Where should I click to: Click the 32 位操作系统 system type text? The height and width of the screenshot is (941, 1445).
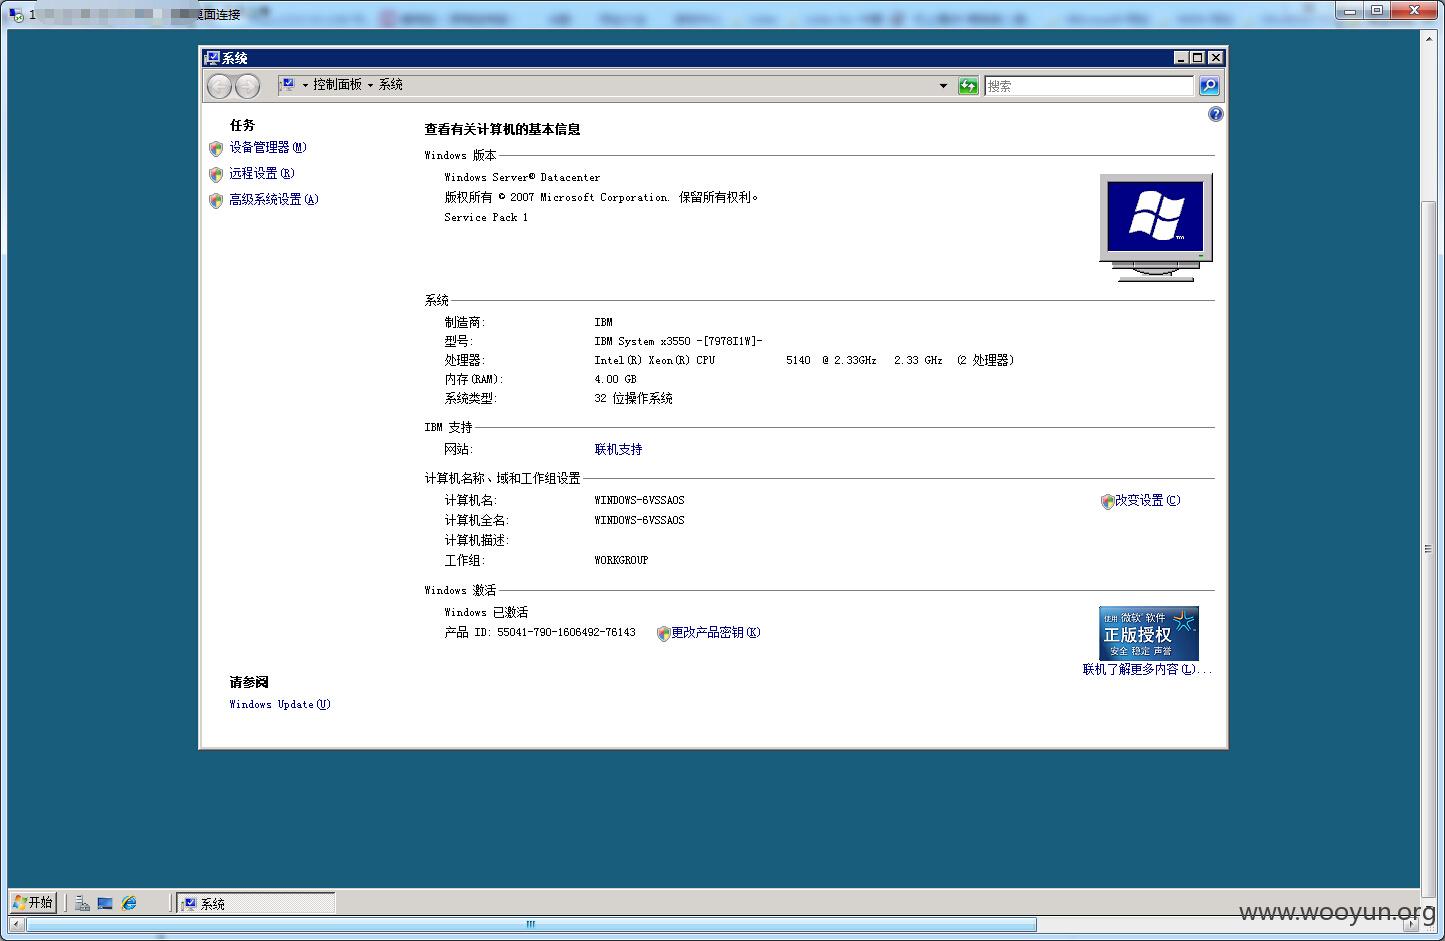pos(633,399)
